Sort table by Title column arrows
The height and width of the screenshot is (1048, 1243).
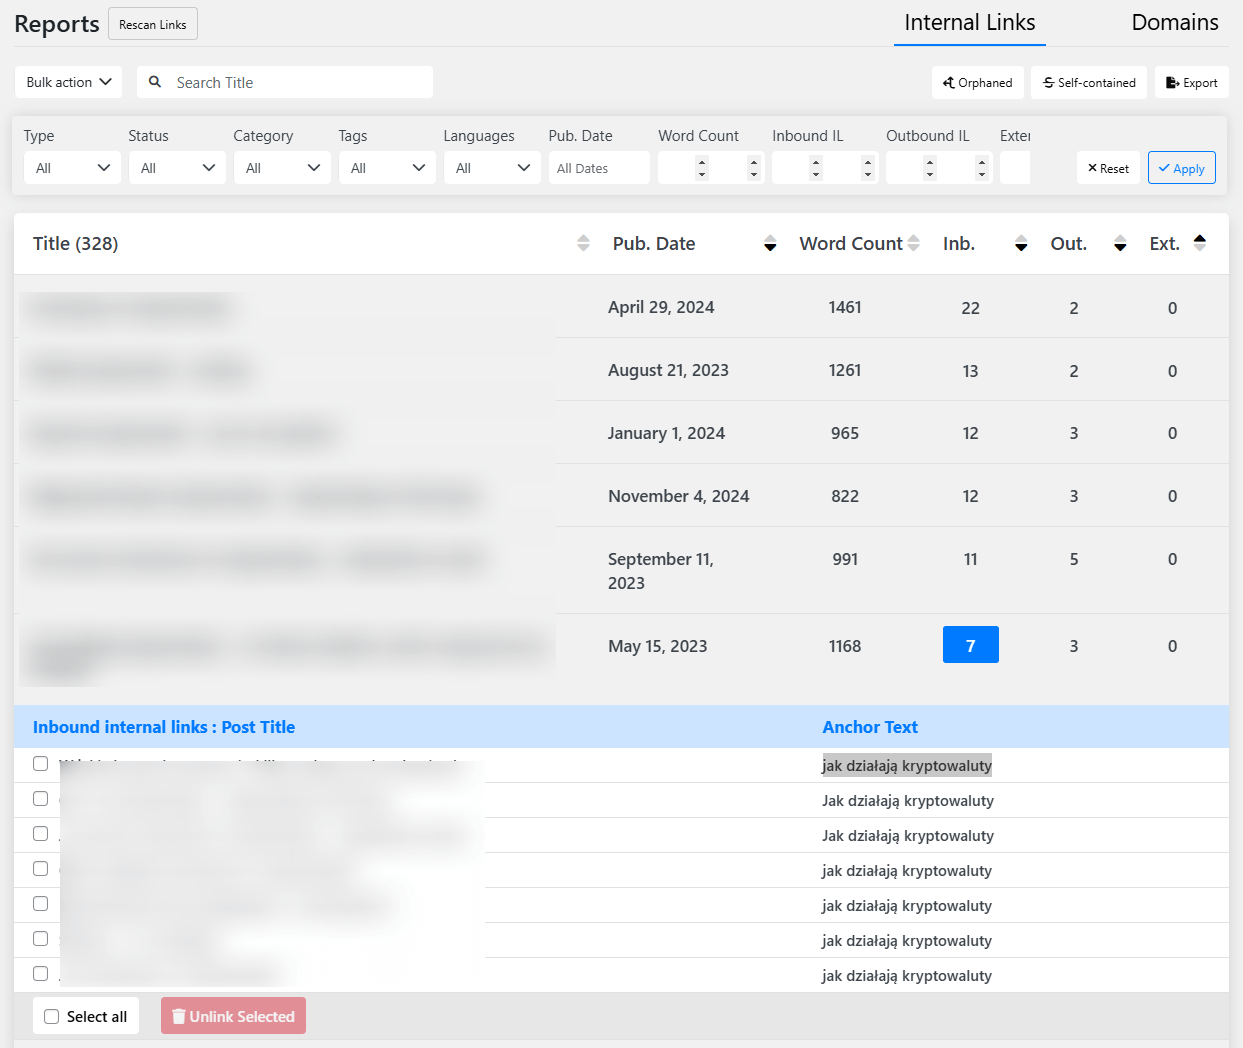583,243
